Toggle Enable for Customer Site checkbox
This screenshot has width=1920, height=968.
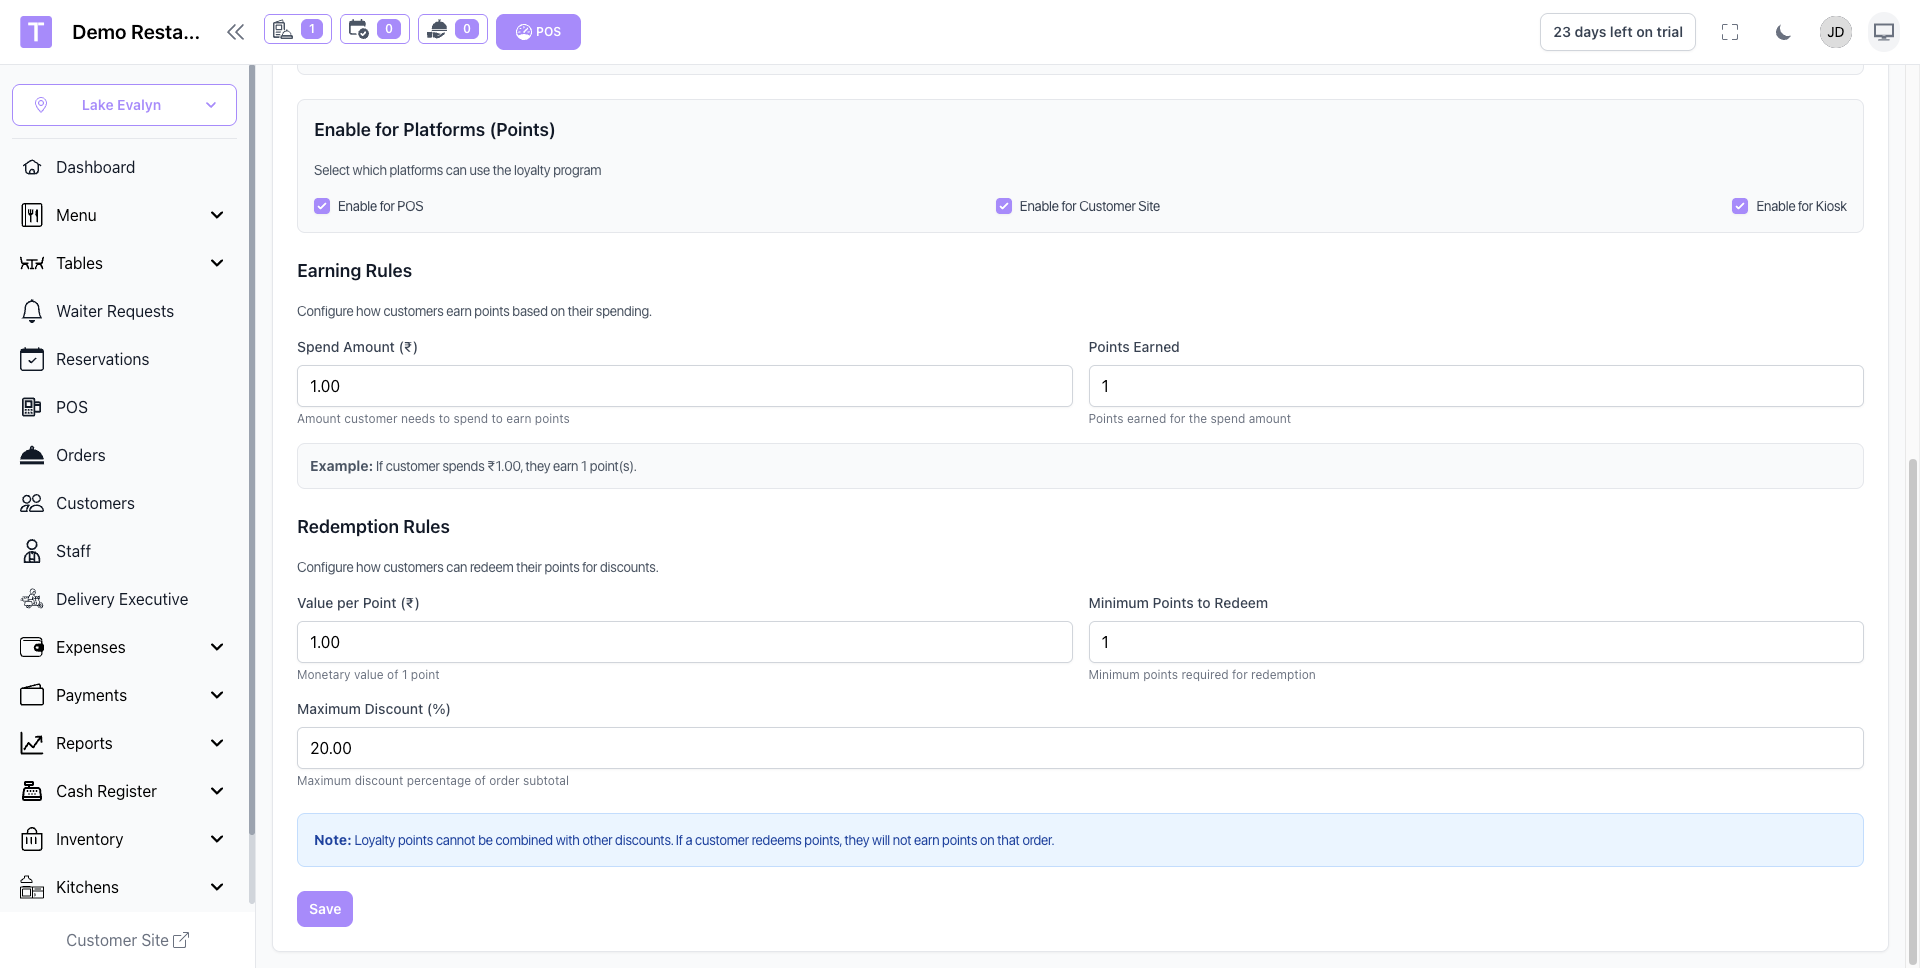coord(1004,206)
